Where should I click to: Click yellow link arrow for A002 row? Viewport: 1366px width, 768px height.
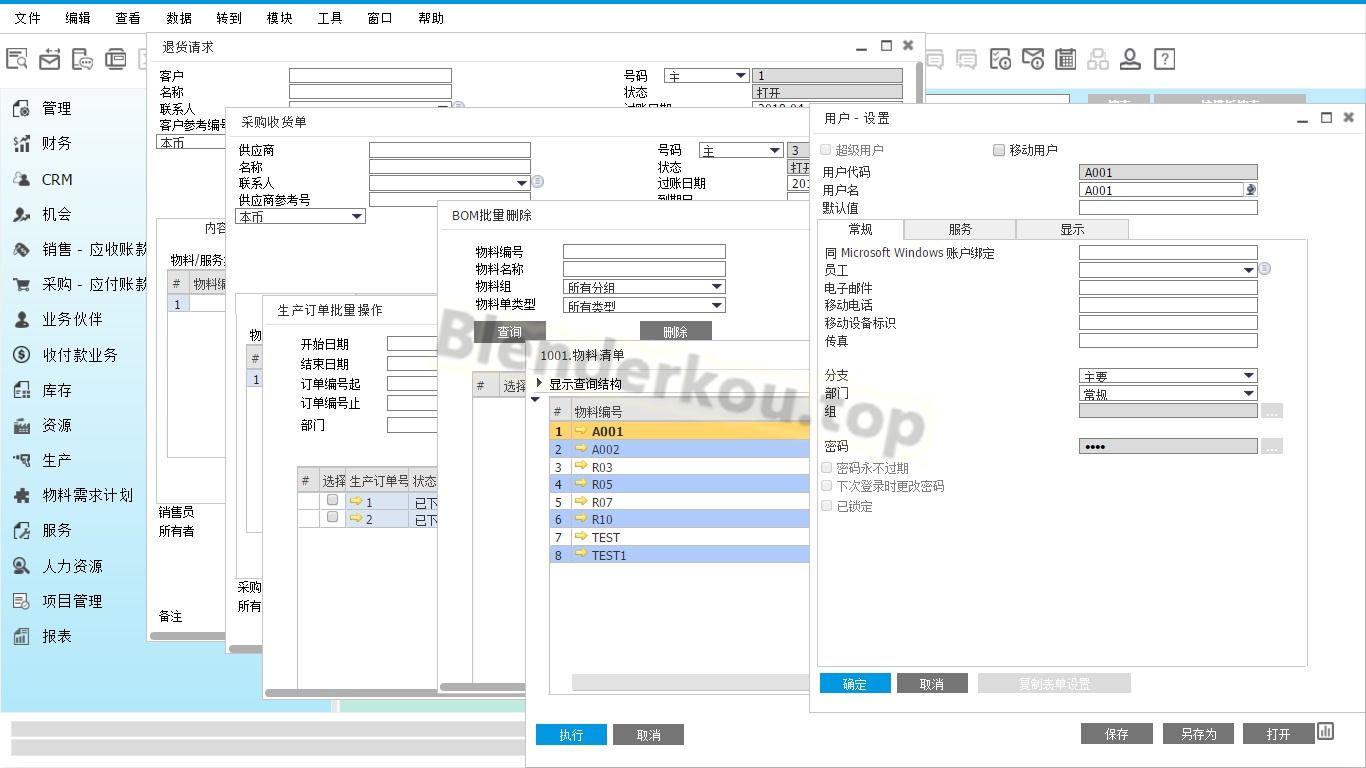581,449
